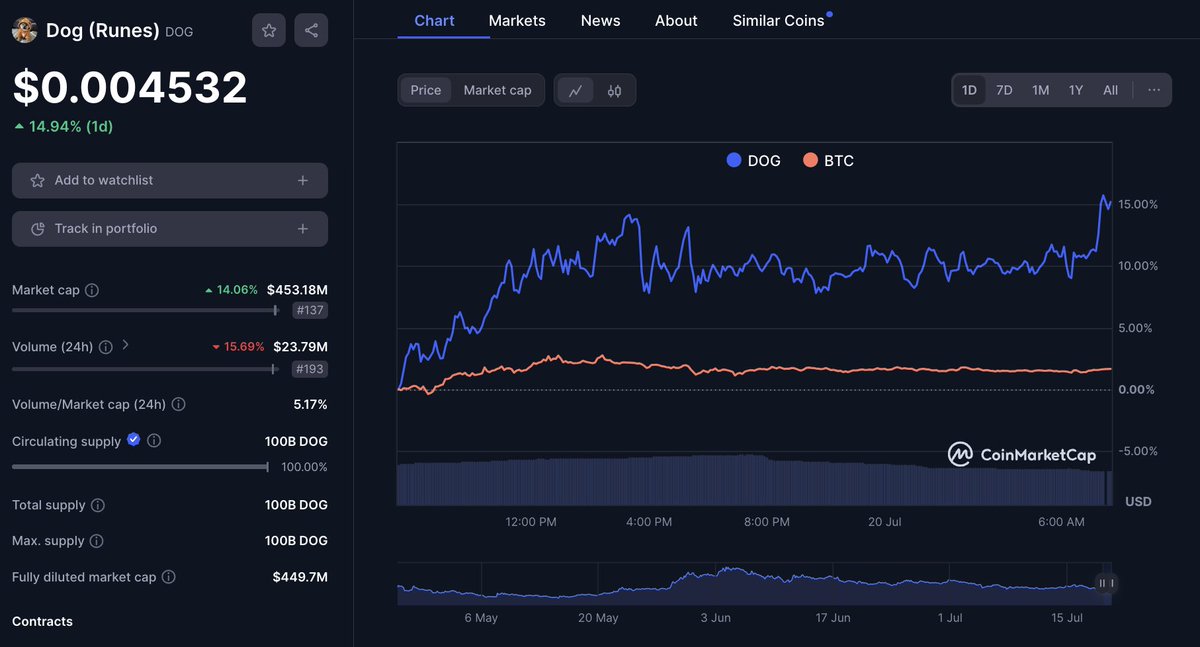Open the Chart tab
This screenshot has height=647, width=1200.
click(434, 20)
